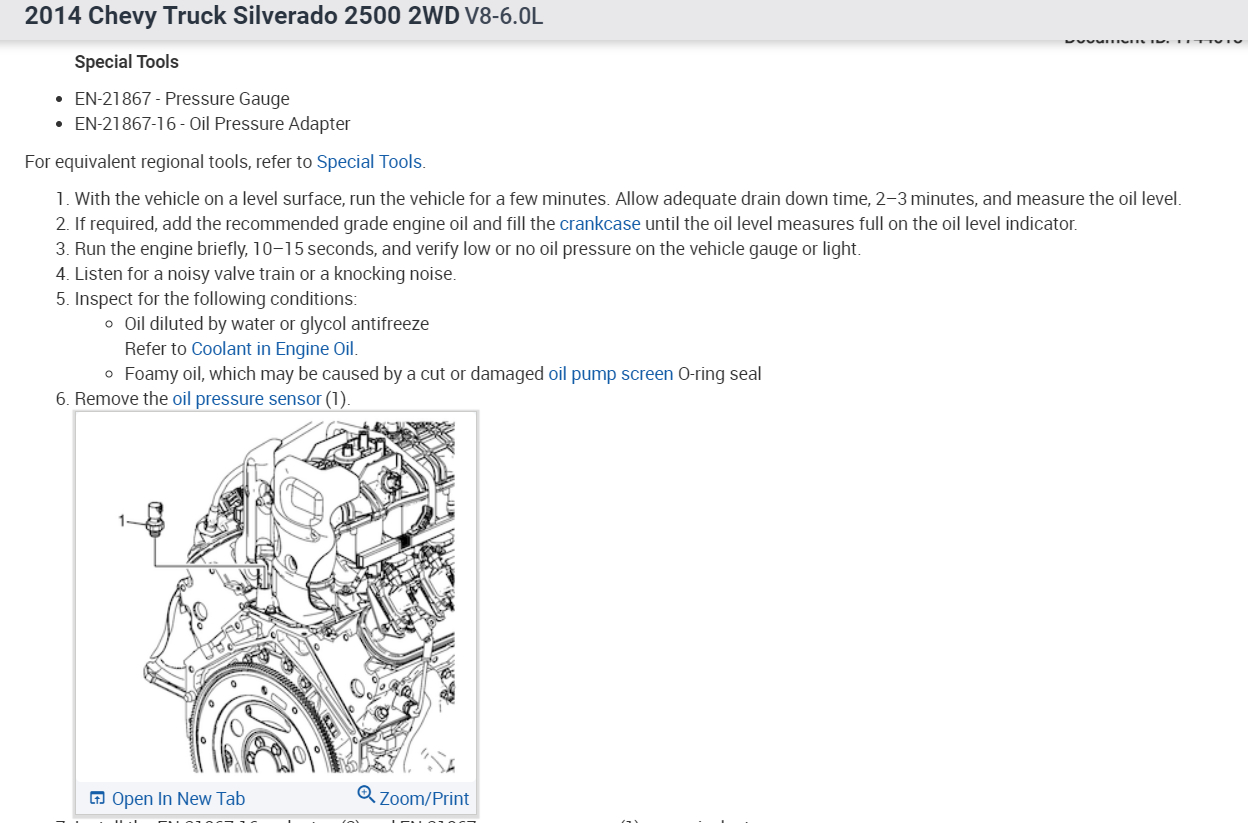Click the Oil diluted by water bullet
Screen dimensions: 1248x823
pos(277,324)
